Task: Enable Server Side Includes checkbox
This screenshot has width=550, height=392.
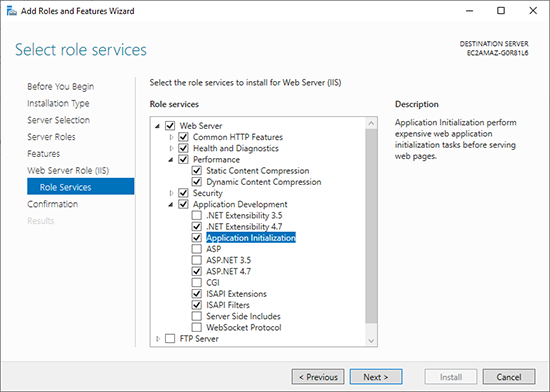Action: (197, 316)
